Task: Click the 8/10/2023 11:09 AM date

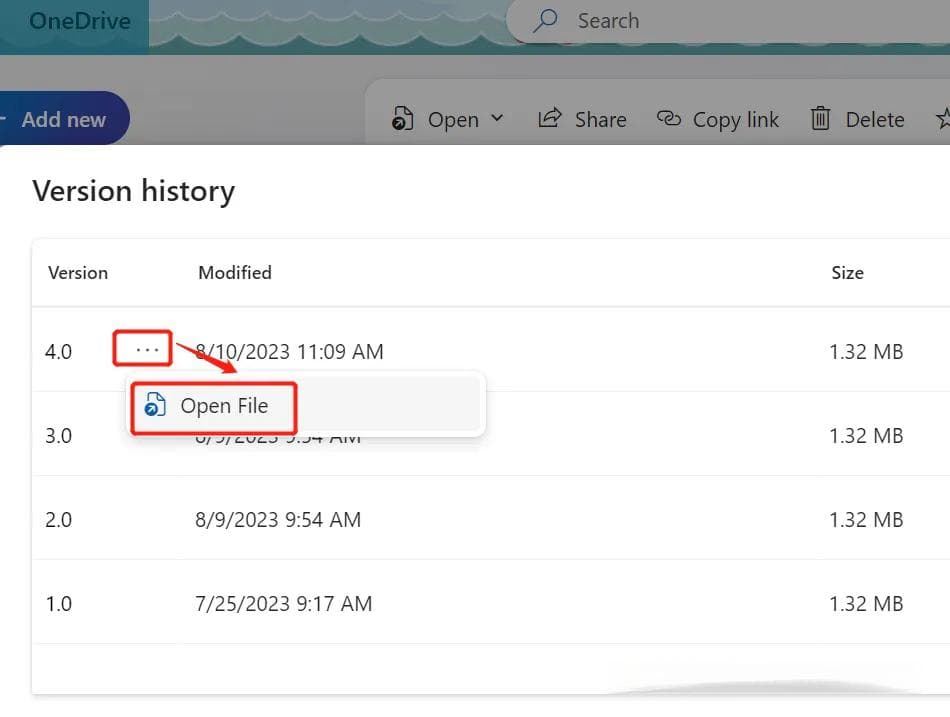Action: pos(289,352)
